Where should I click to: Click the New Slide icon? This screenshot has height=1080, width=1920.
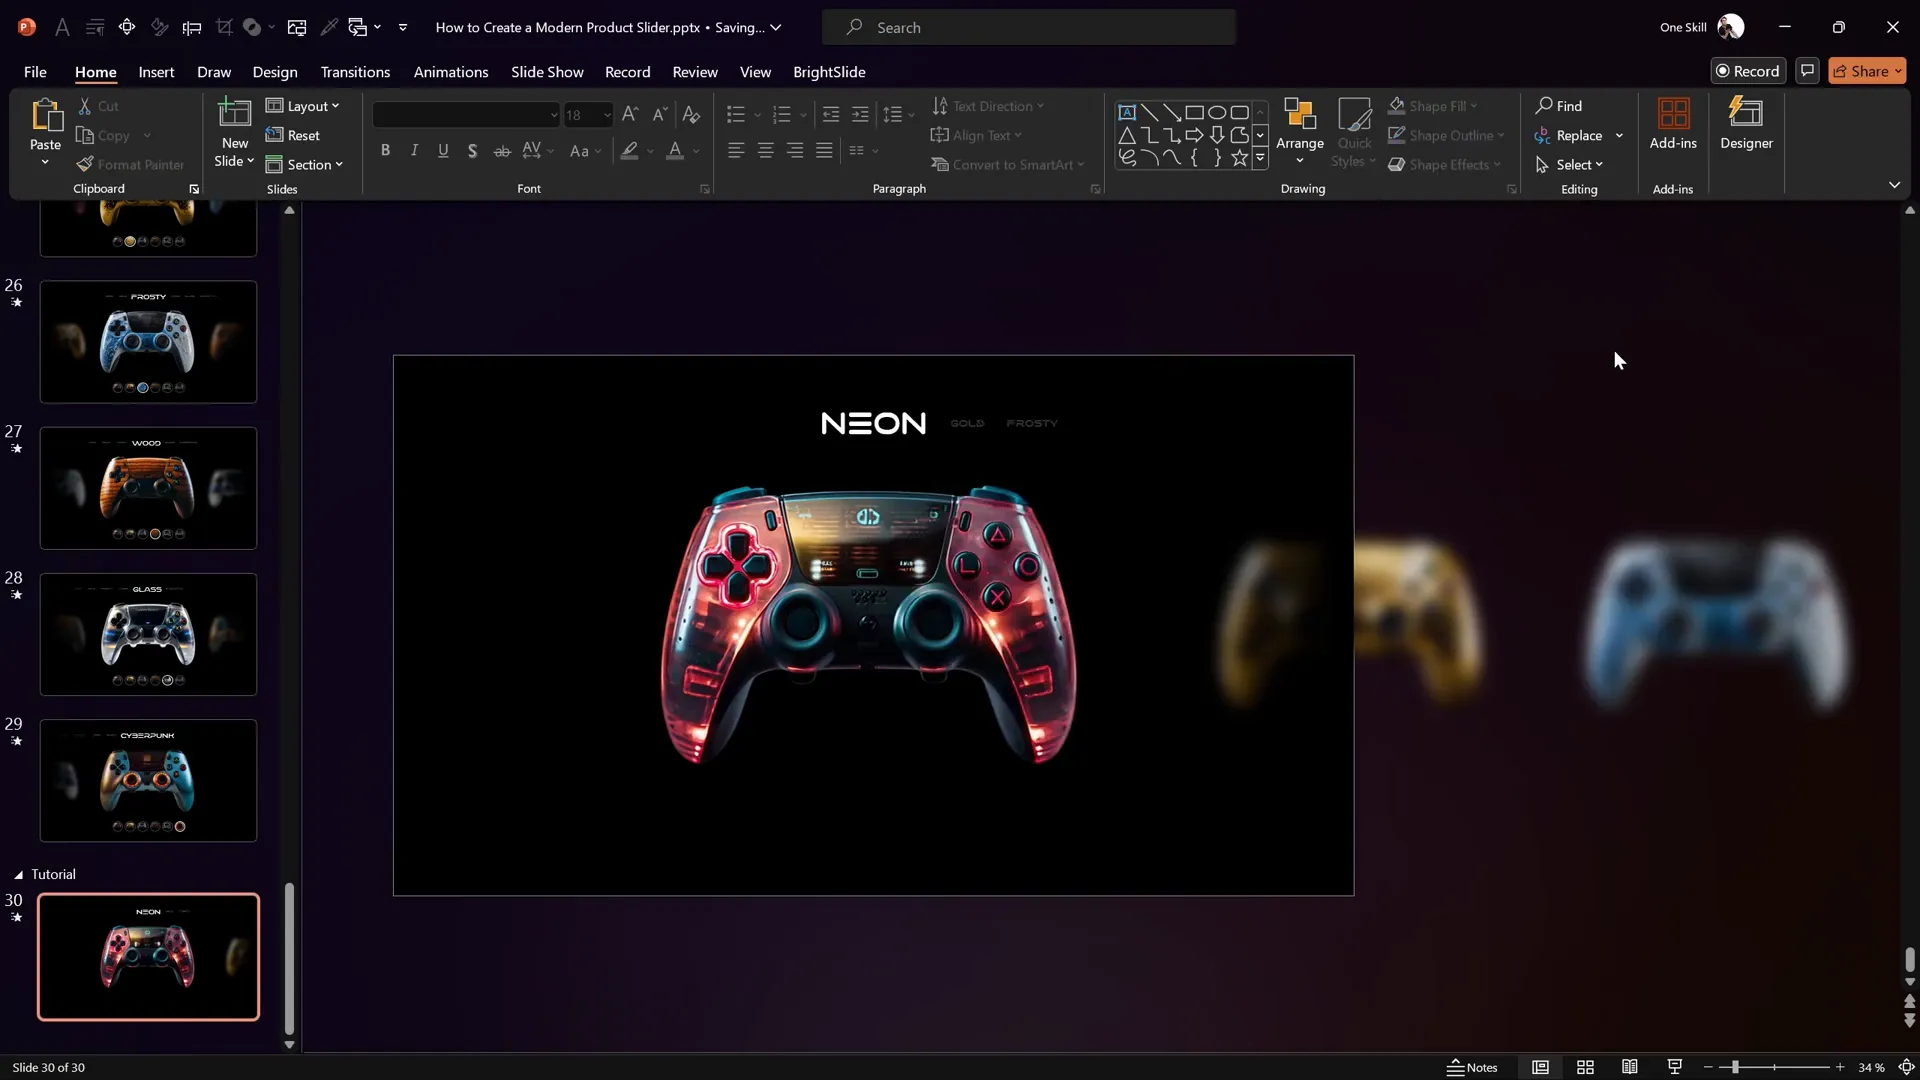234,114
